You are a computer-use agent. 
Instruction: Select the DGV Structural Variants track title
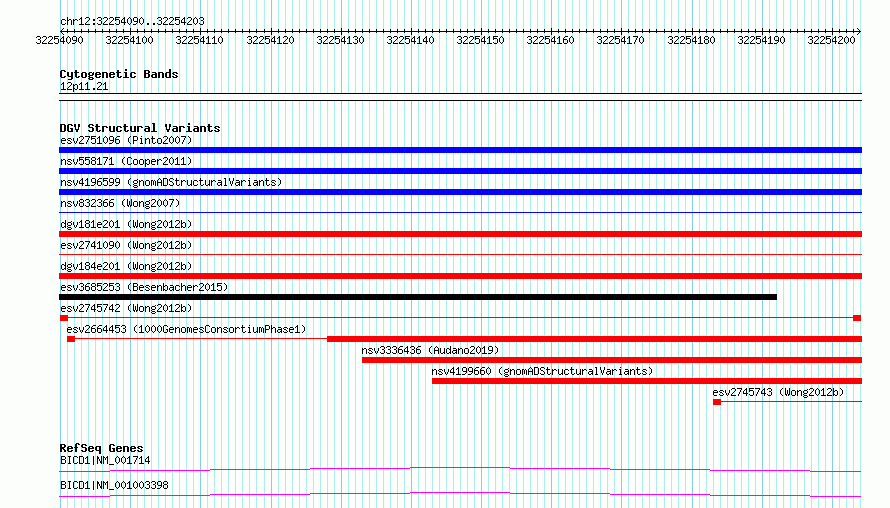pos(140,128)
